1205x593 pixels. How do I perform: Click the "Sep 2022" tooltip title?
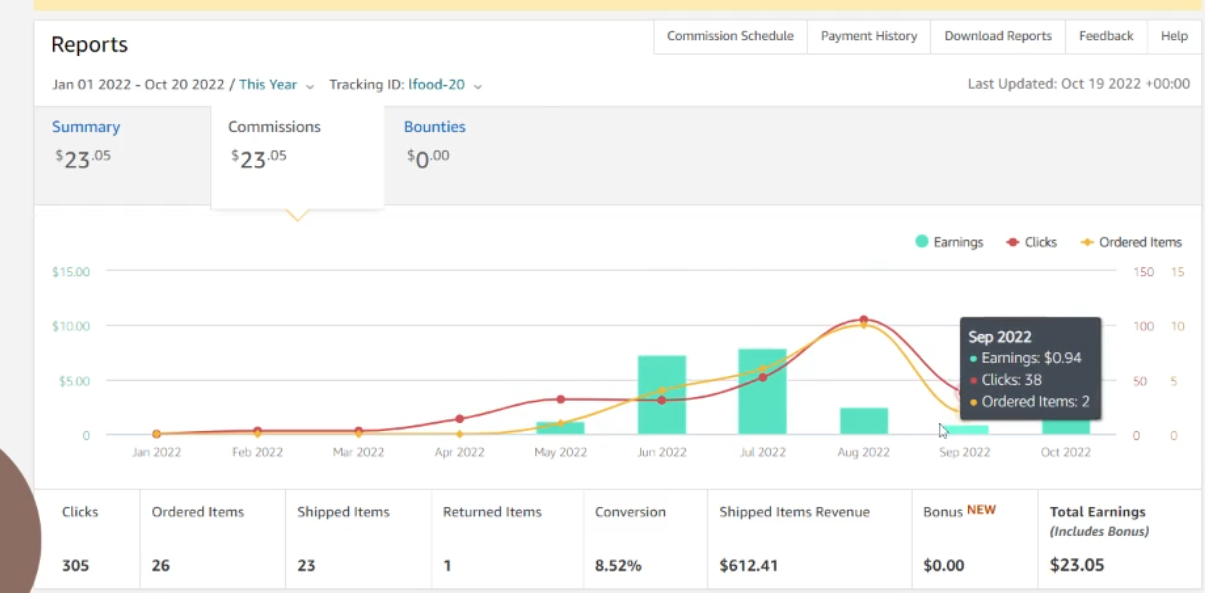click(x=999, y=337)
